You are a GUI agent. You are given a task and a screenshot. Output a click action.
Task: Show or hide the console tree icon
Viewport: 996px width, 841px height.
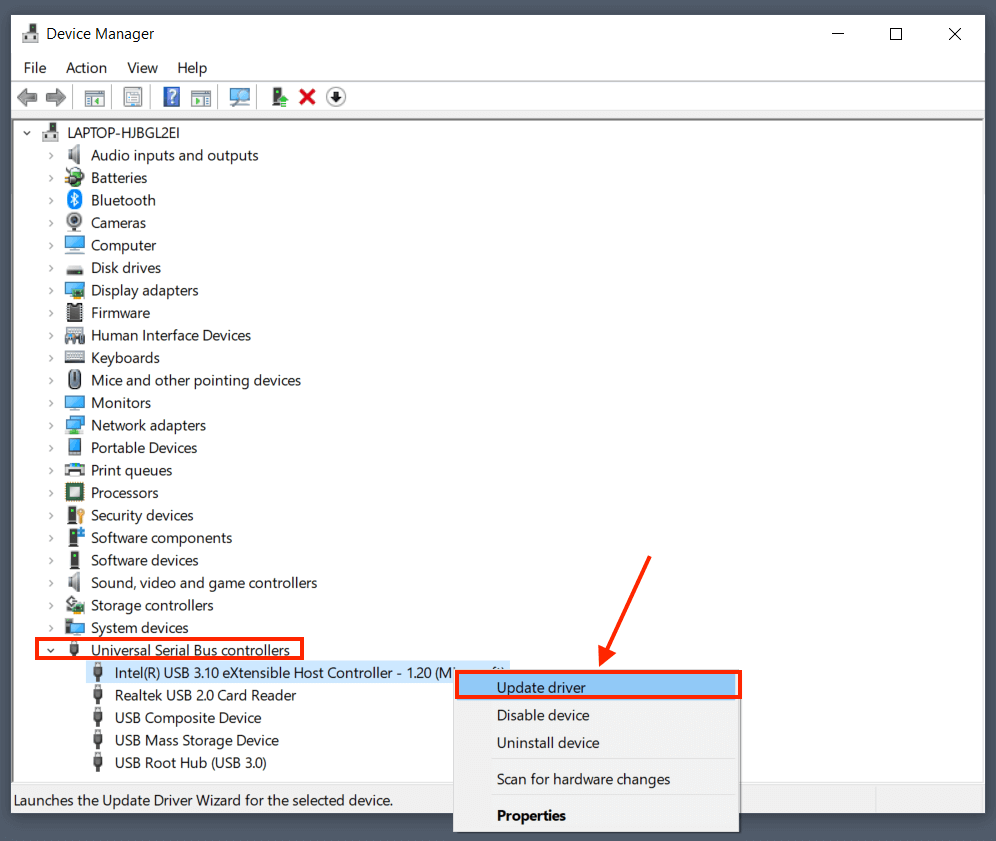pyautogui.click(x=95, y=98)
